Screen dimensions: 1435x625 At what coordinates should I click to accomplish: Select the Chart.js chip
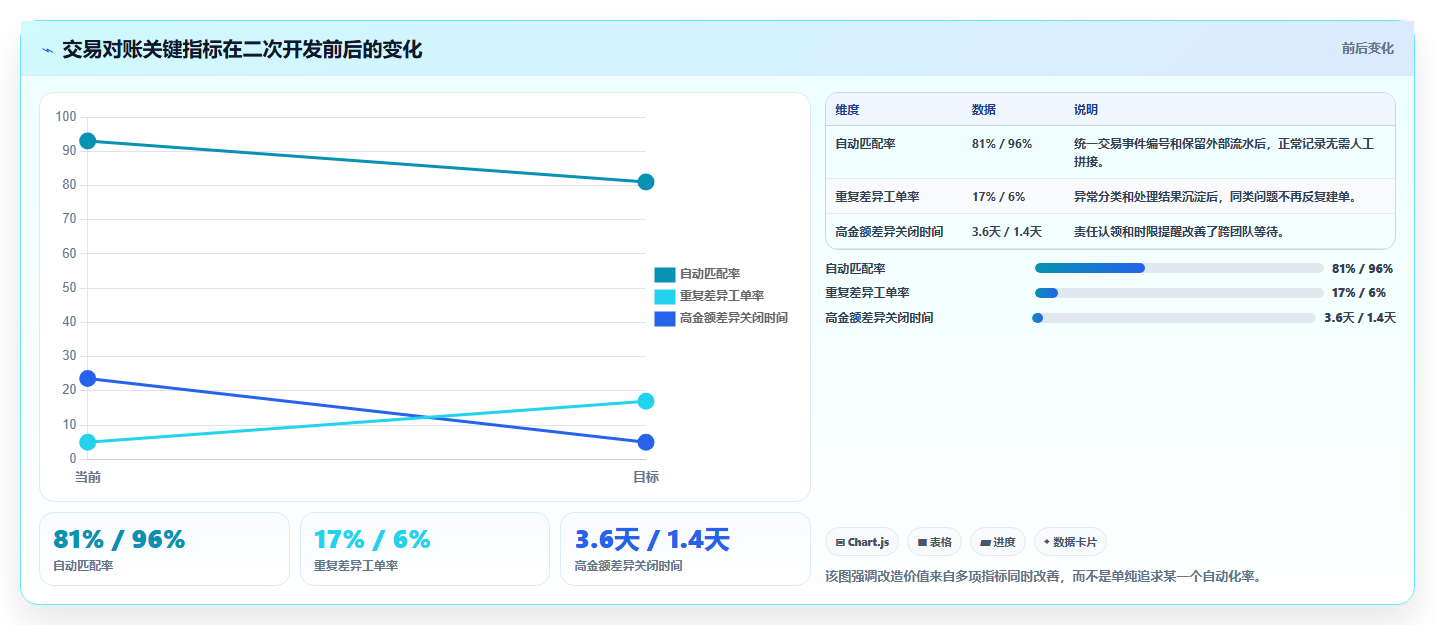click(x=862, y=542)
